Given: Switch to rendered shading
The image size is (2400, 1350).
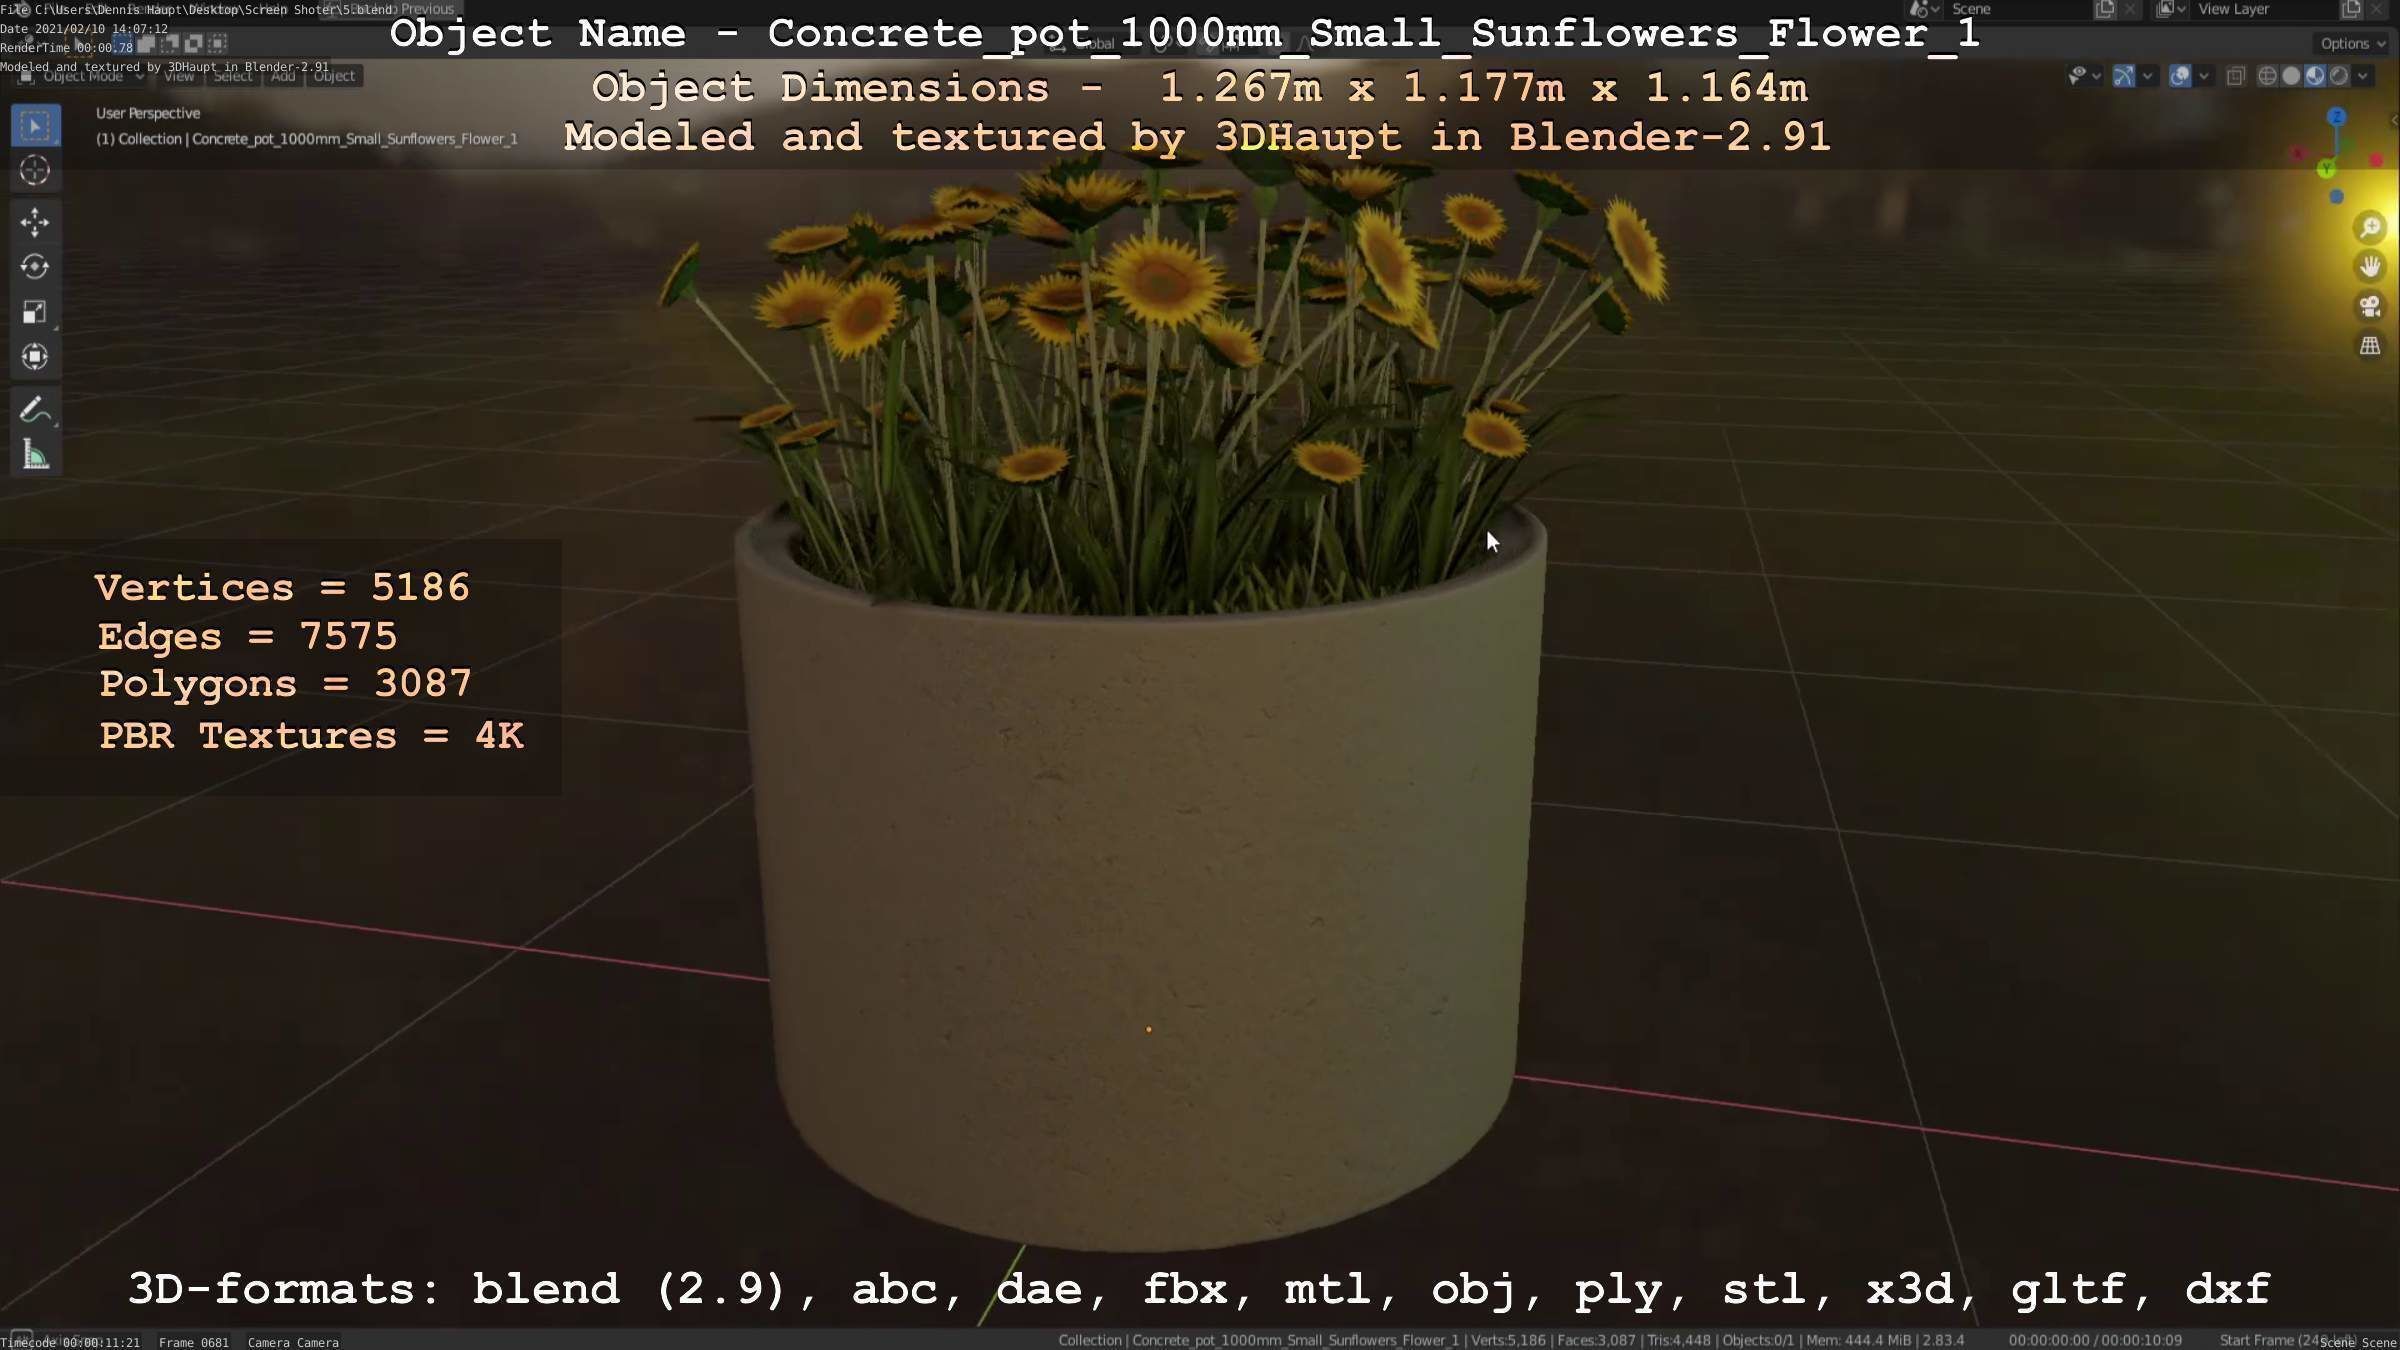Looking at the screenshot, I should [2339, 76].
